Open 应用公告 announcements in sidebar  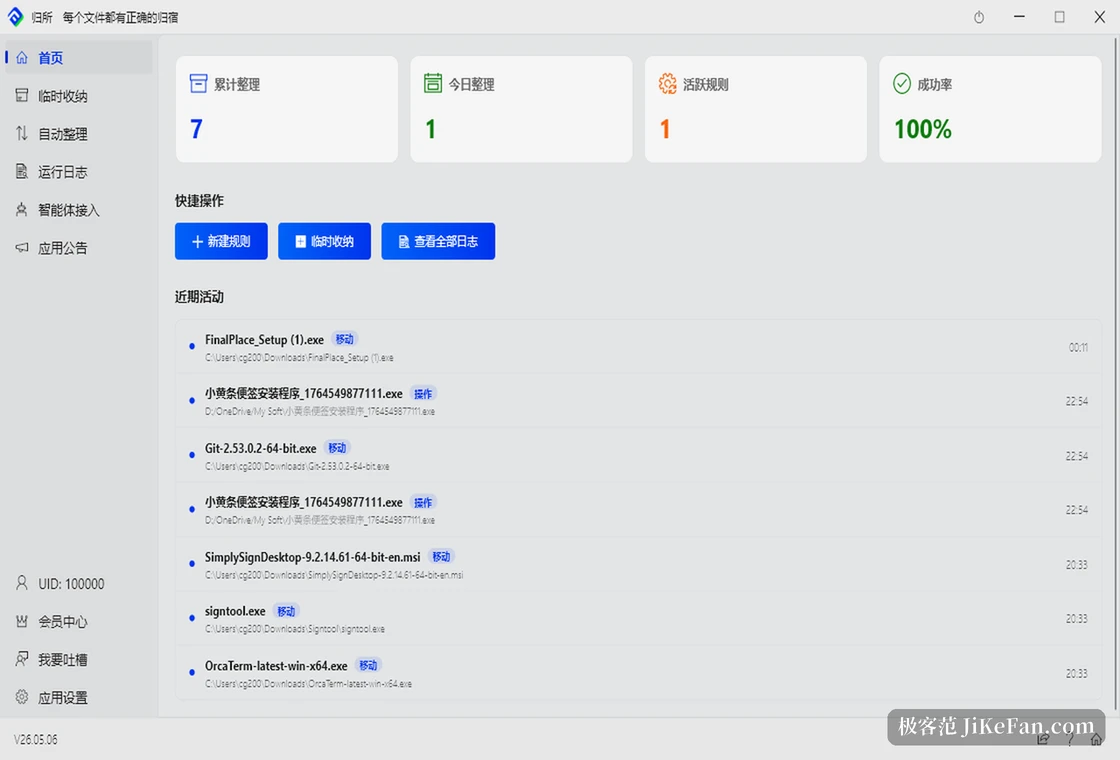(x=78, y=248)
